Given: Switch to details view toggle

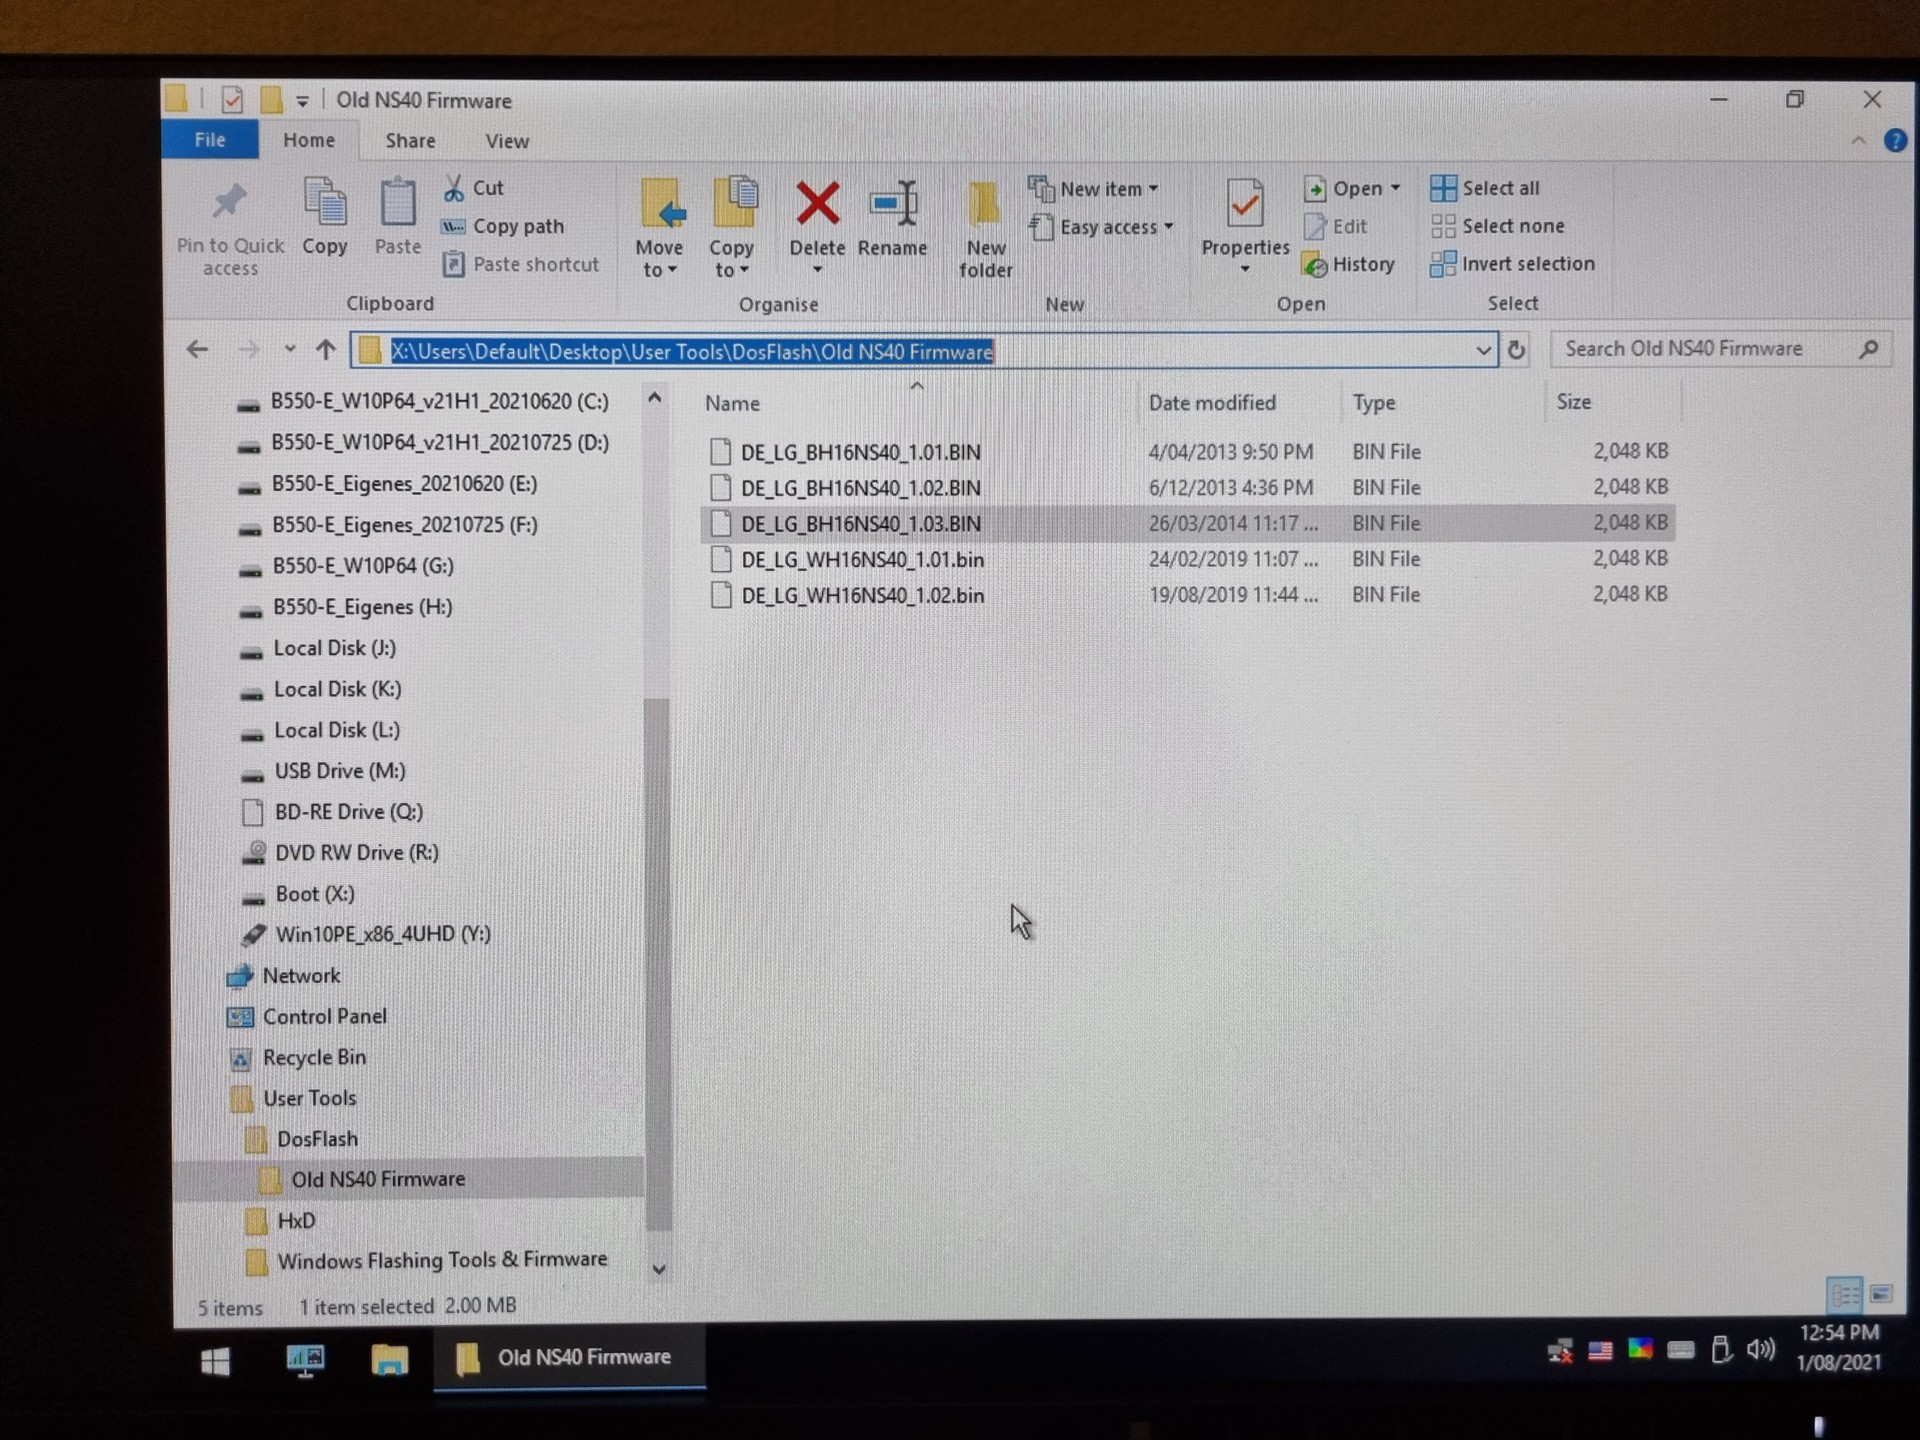Looking at the screenshot, I should (x=1844, y=1295).
